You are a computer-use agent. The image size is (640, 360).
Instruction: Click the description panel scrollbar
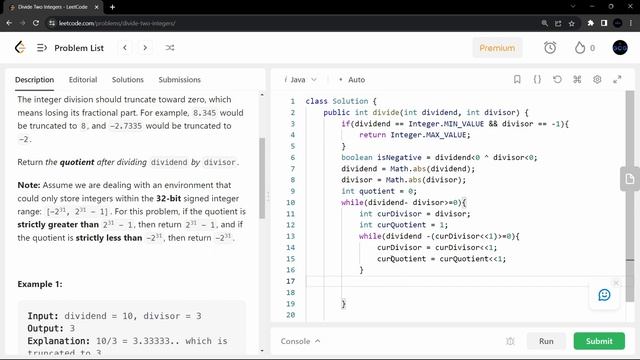(x=262, y=178)
